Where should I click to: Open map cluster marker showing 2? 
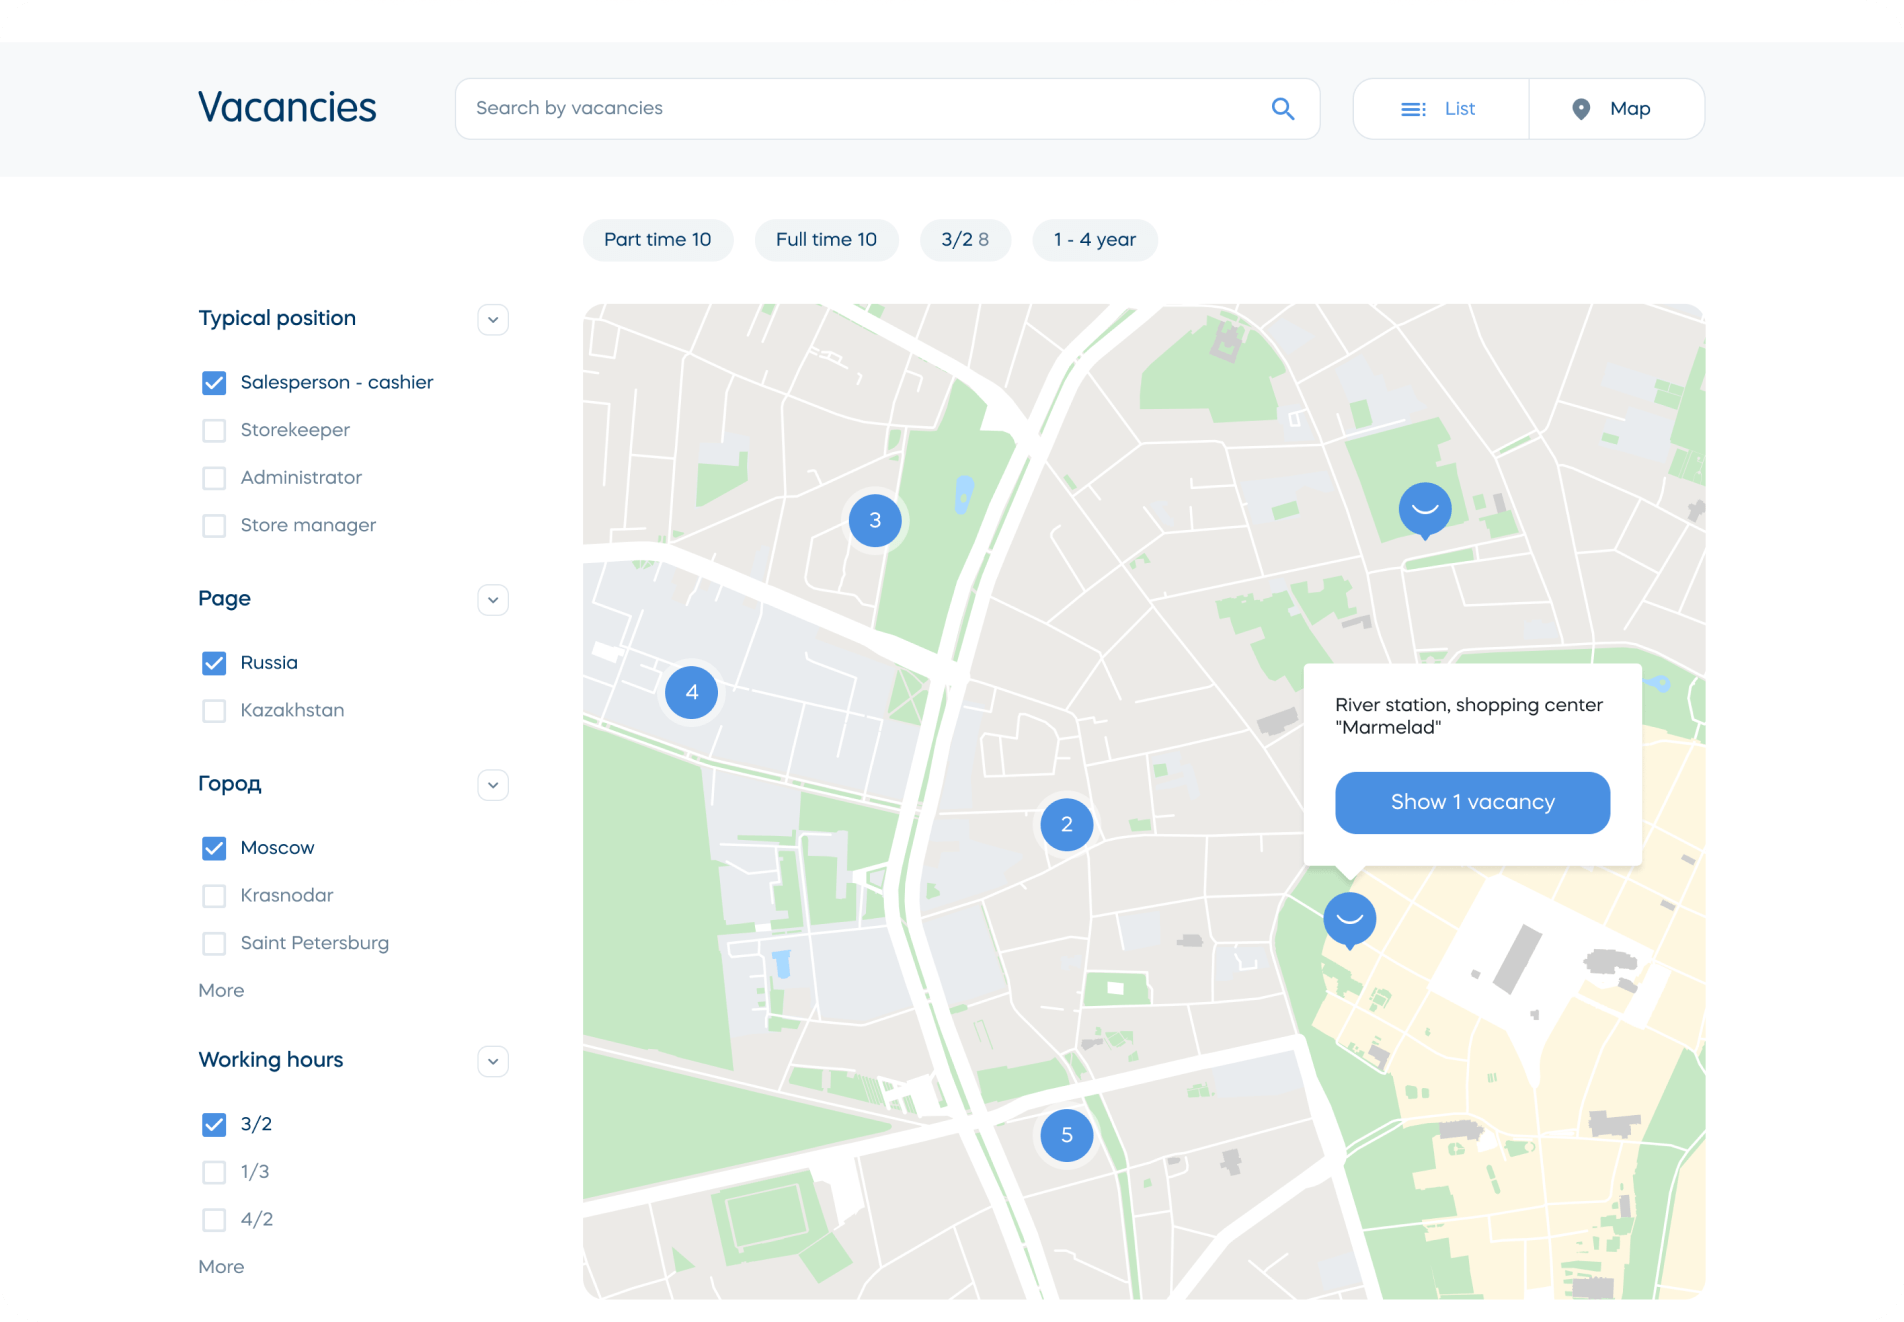(x=1066, y=824)
